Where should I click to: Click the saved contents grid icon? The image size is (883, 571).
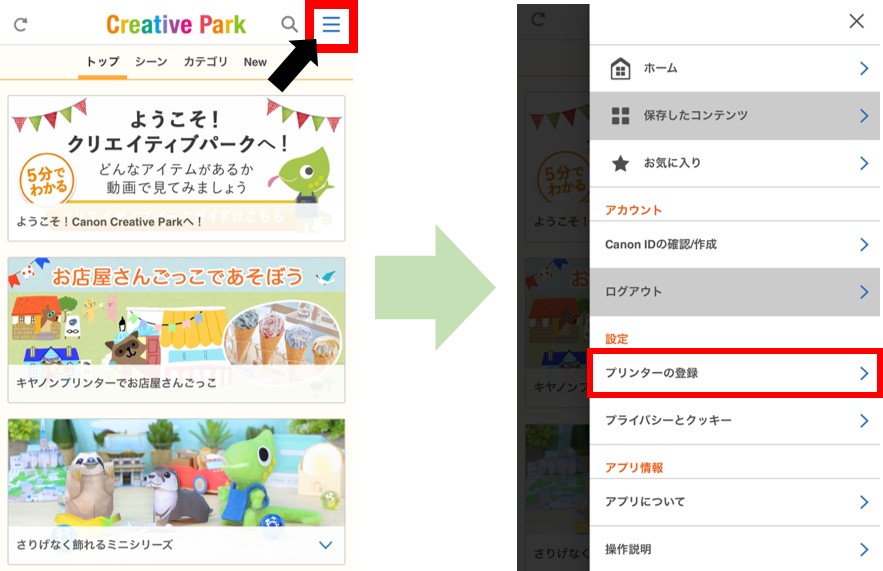click(620, 115)
